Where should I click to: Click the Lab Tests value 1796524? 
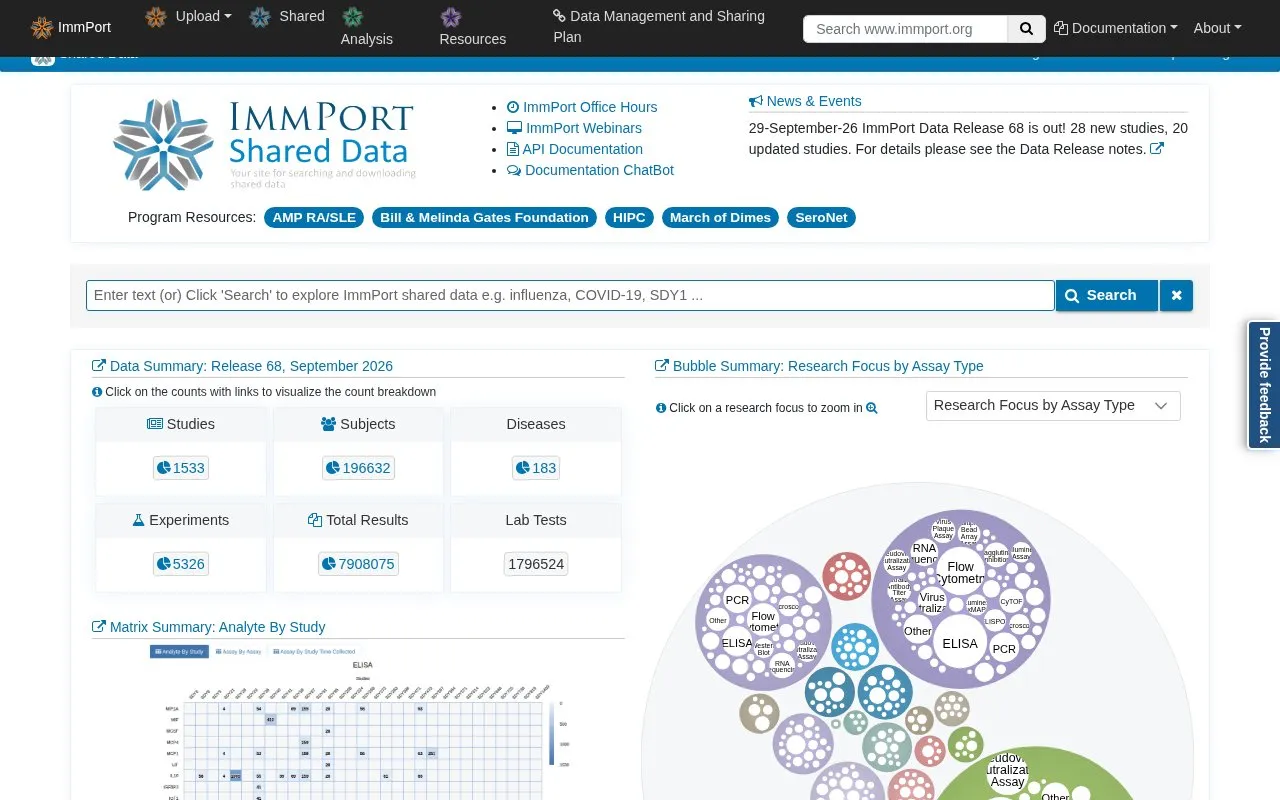tap(536, 564)
